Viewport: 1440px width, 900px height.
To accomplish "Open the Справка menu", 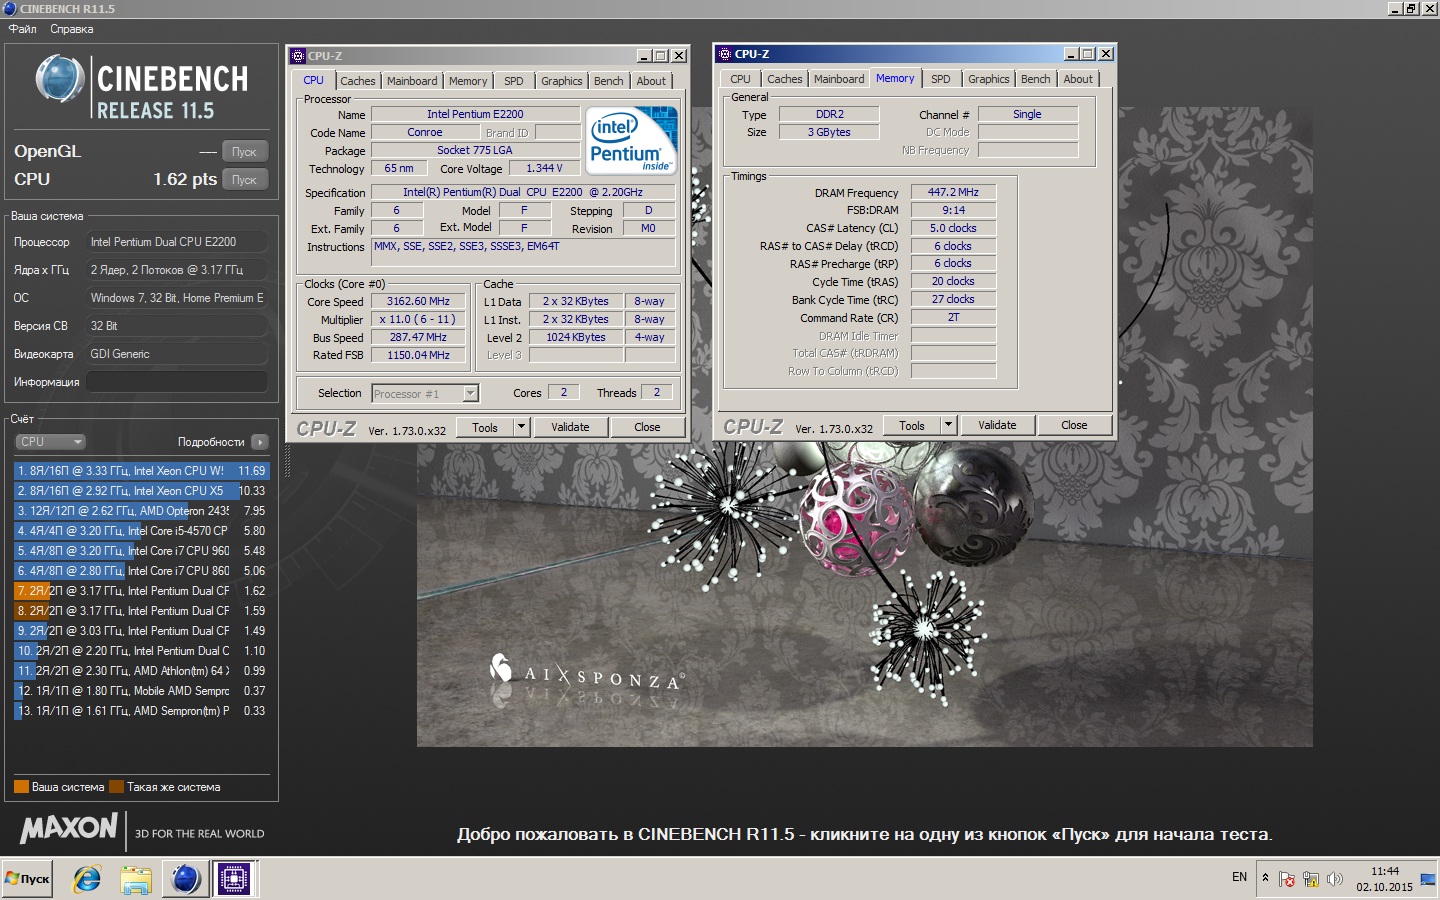I will [71, 29].
